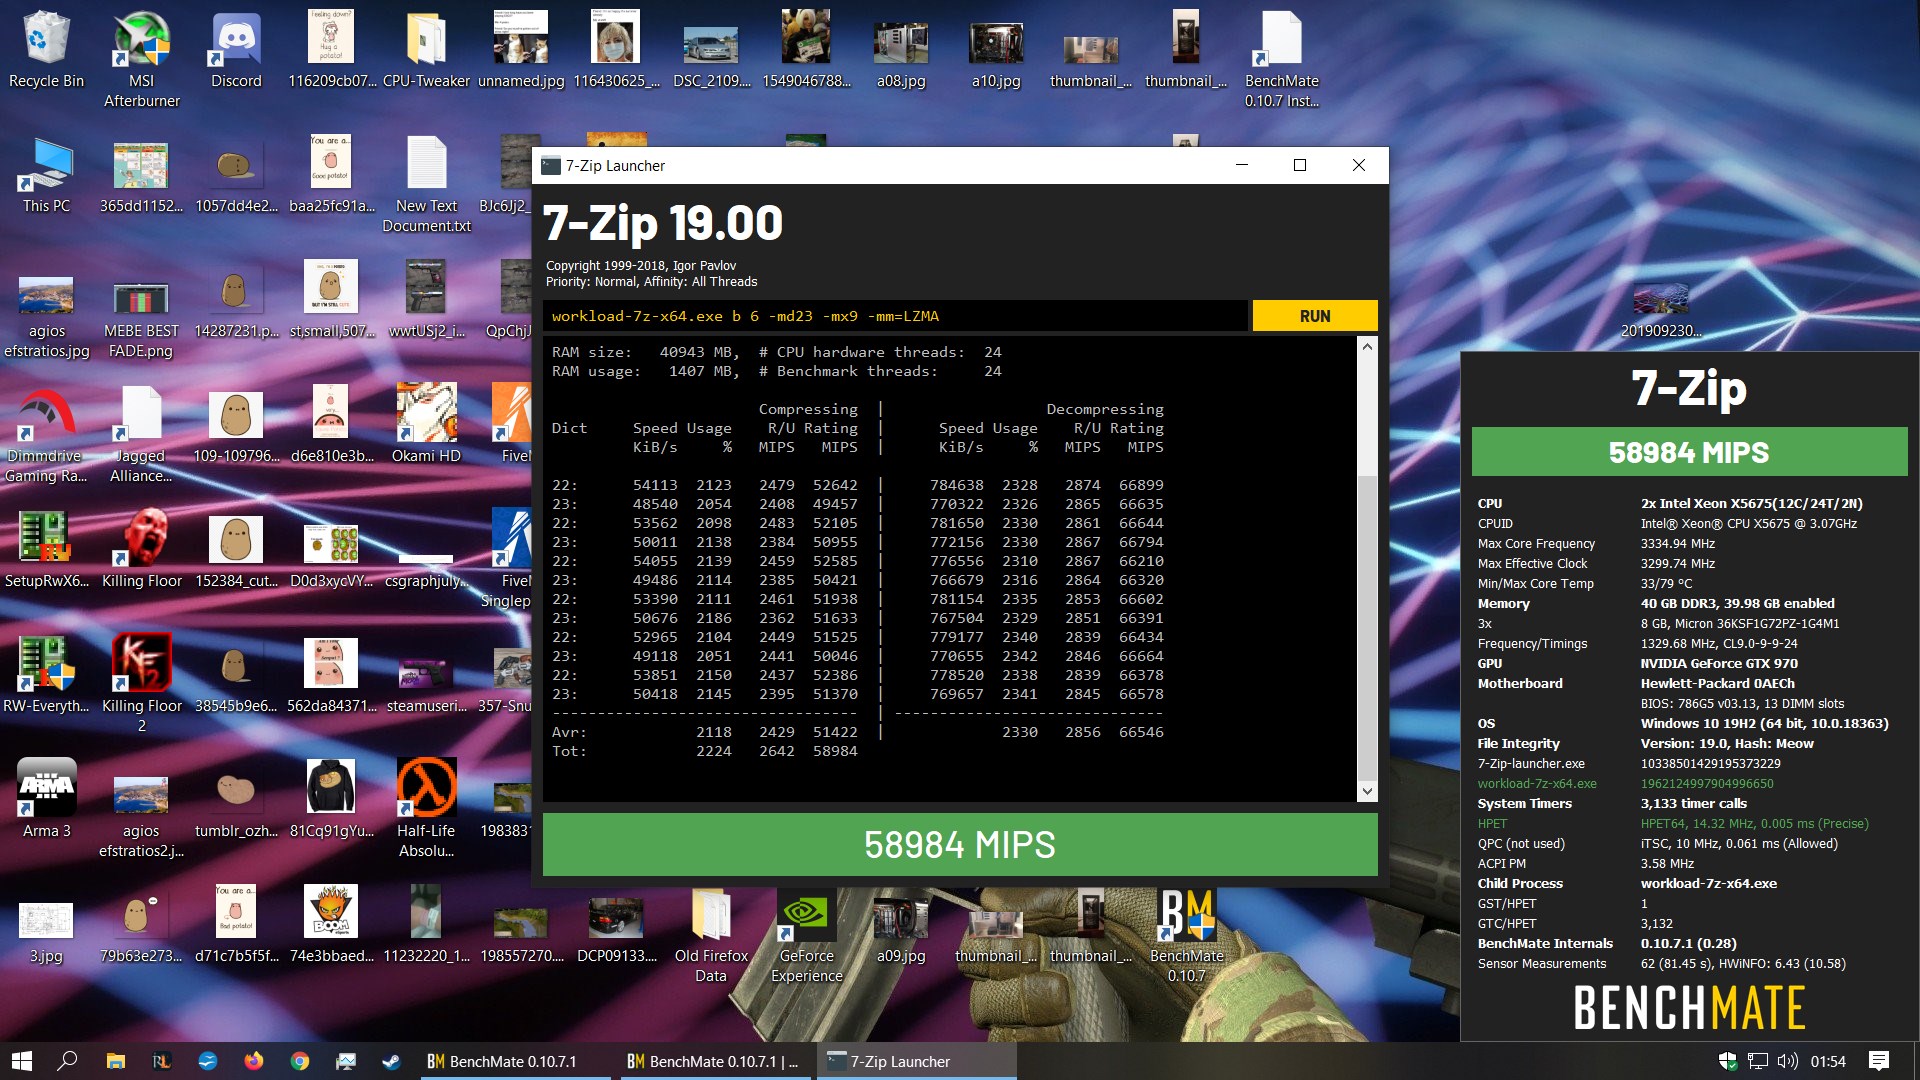
Task: Open the Recycle Bin desktop icon
Action: click(x=46, y=50)
